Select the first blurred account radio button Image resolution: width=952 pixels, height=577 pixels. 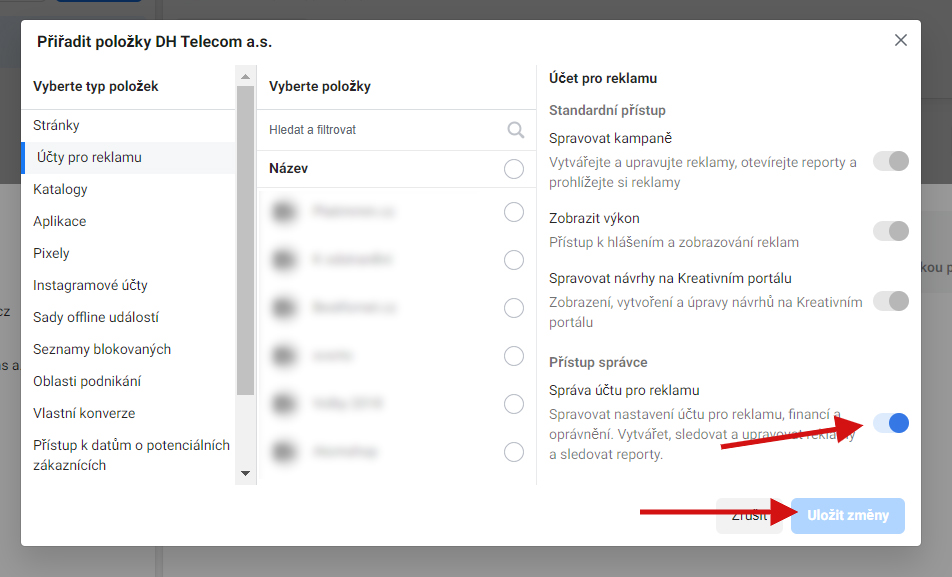pyautogui.click(x=514, y=212)
